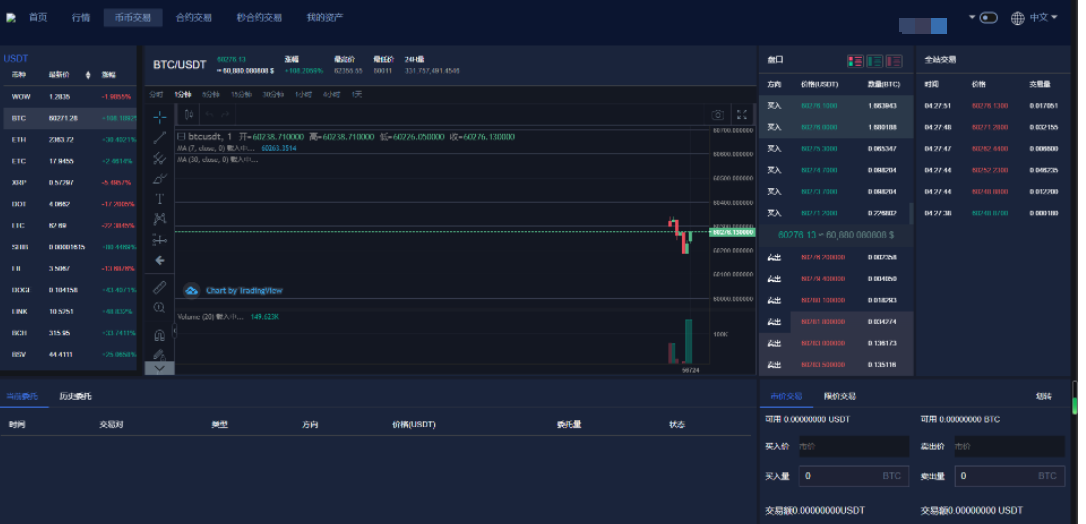This screenshot has height=524, width=1086.
Task: Open 合约交易 in top navigation
Action: 193,18
